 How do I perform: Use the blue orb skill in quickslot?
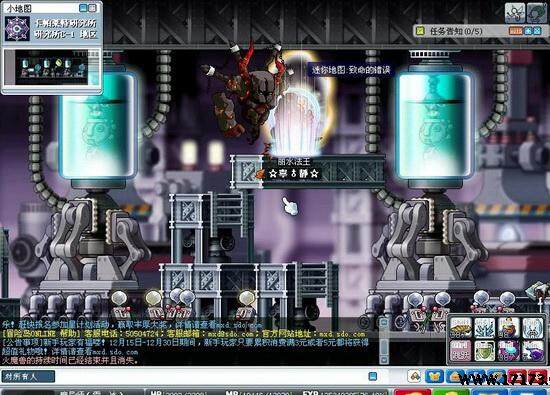tap(508, 350)
